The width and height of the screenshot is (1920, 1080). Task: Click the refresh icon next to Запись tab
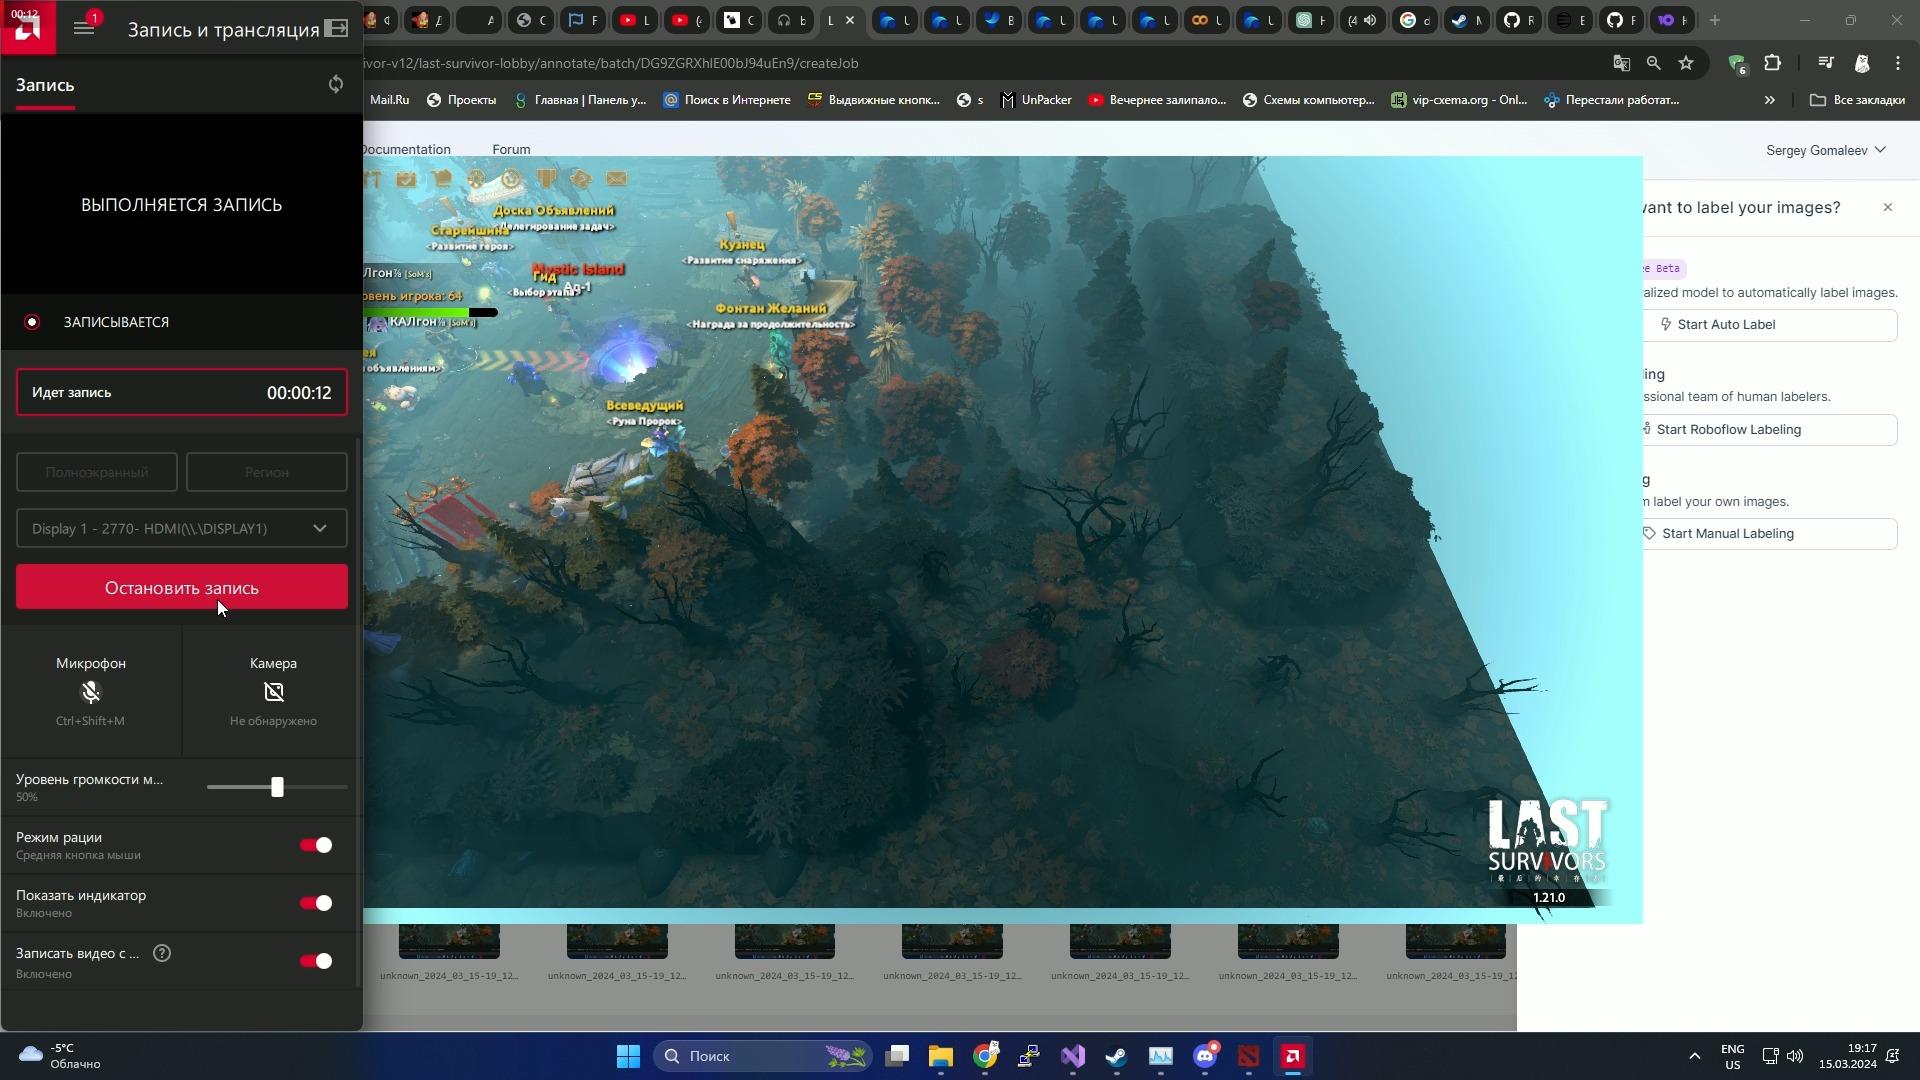tap(336, 84)
